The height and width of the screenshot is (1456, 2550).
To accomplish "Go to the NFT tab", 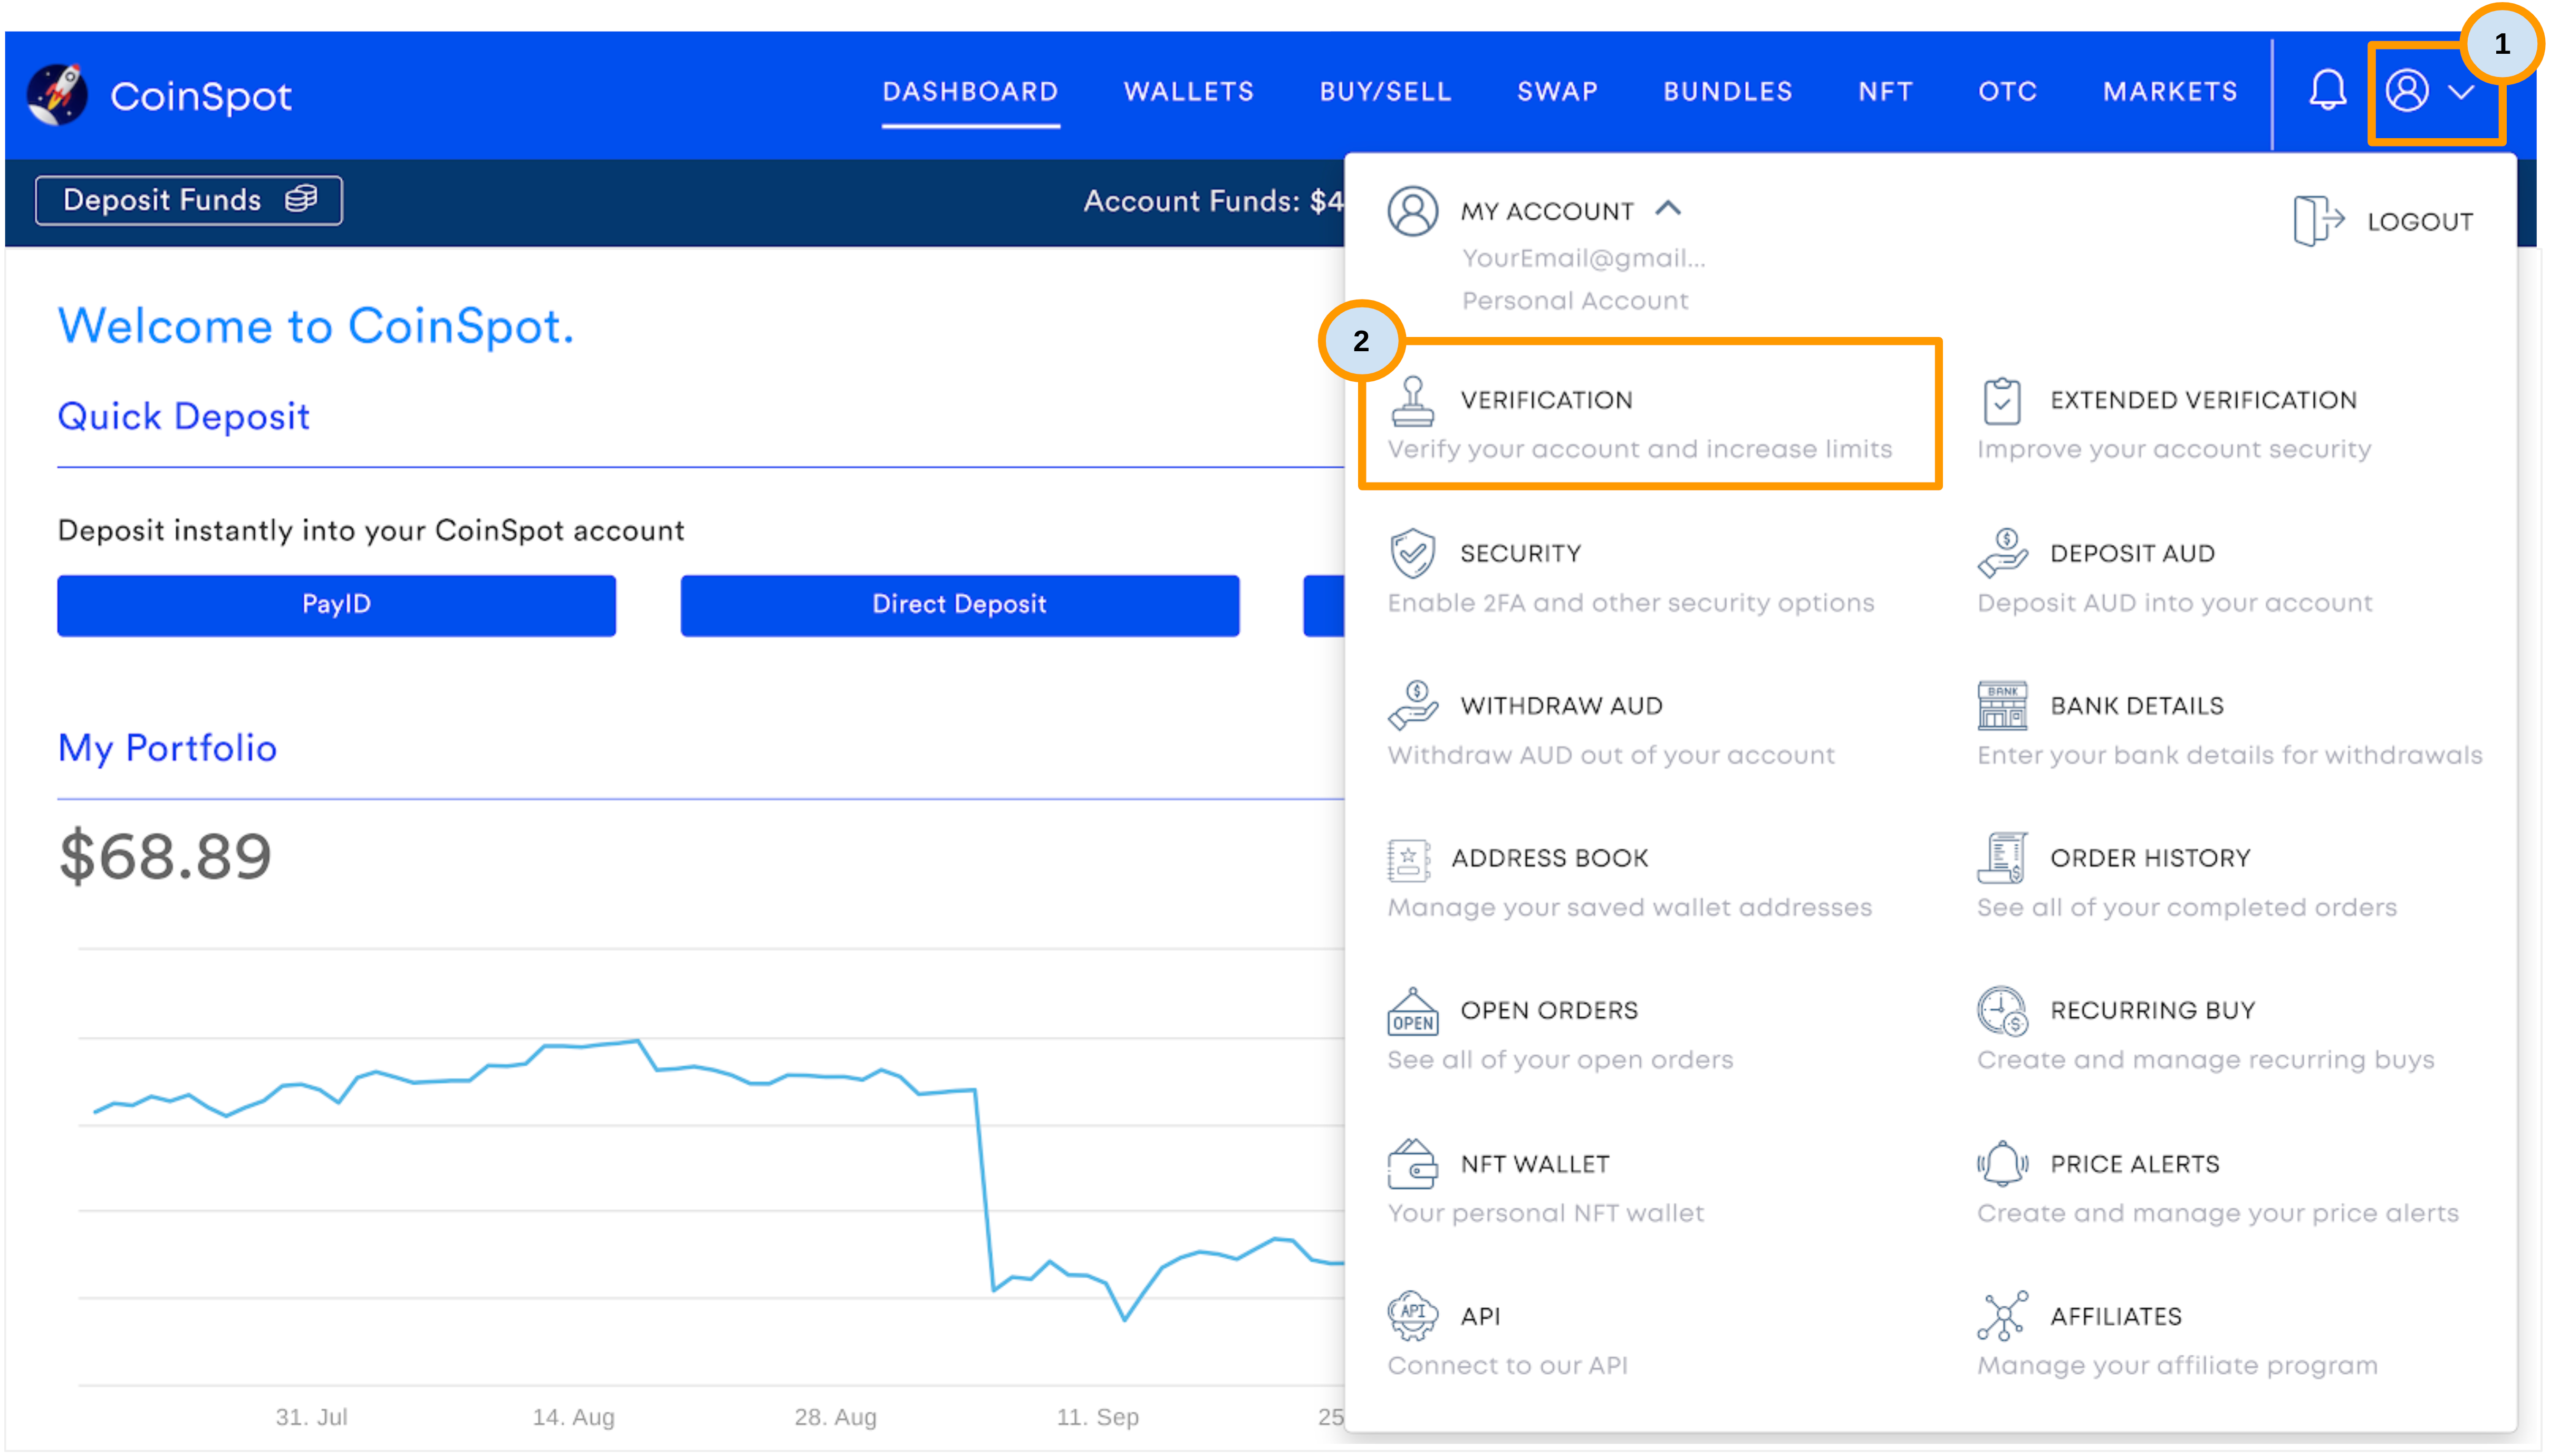I will point(1885,91).
